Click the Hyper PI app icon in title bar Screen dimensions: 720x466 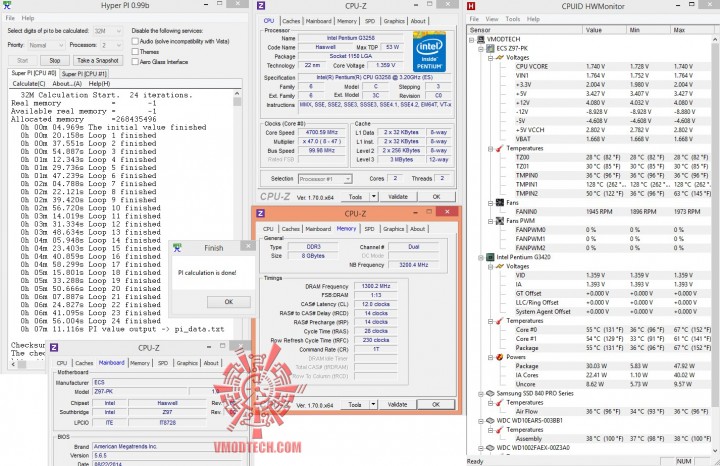[x=6, y=6]
